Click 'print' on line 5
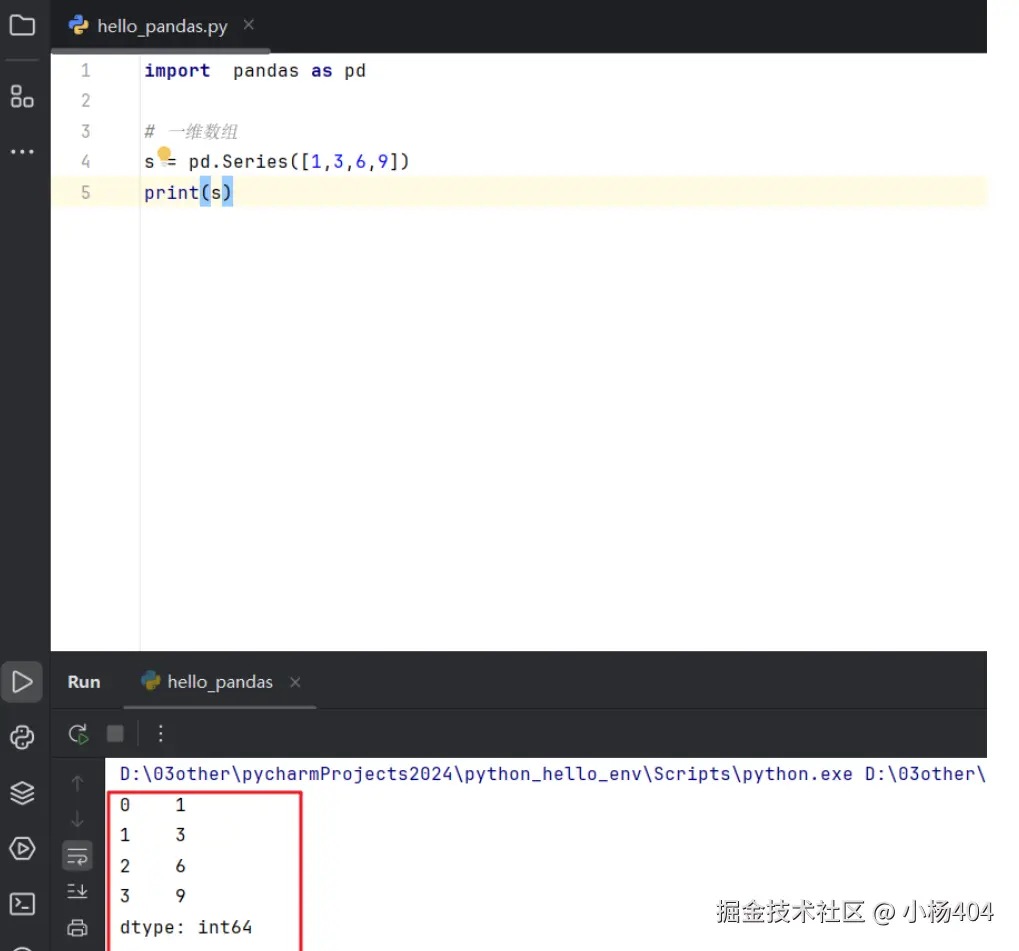 [x=172, y=192]
